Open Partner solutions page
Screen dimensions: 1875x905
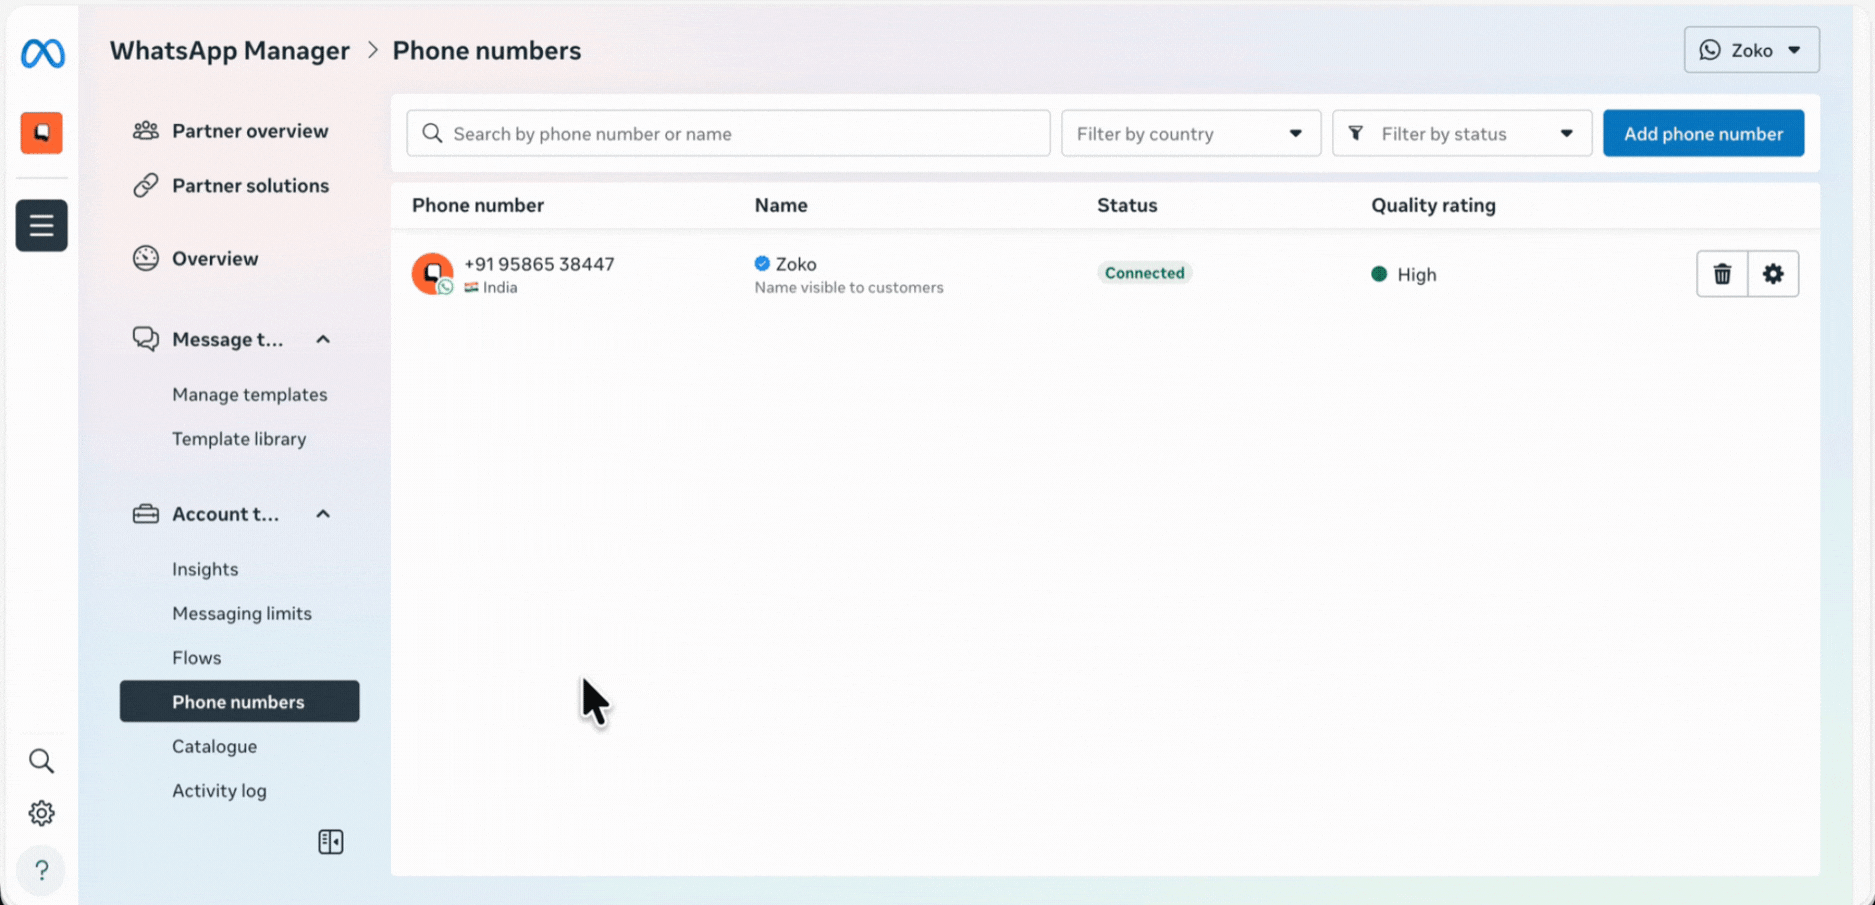click(x=250, y=185)
